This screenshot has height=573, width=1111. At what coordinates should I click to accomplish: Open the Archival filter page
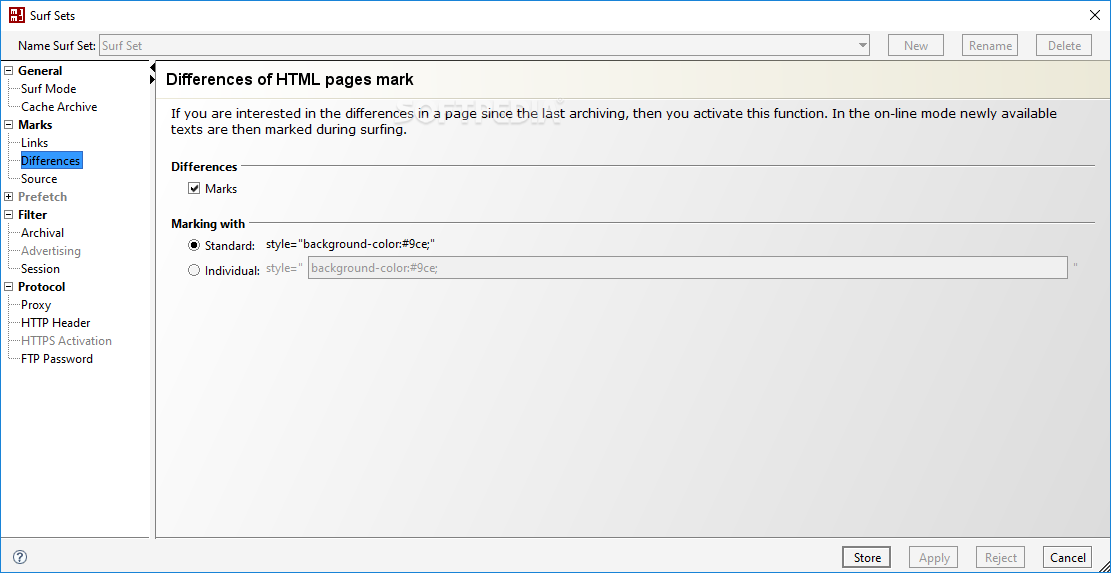43,233
